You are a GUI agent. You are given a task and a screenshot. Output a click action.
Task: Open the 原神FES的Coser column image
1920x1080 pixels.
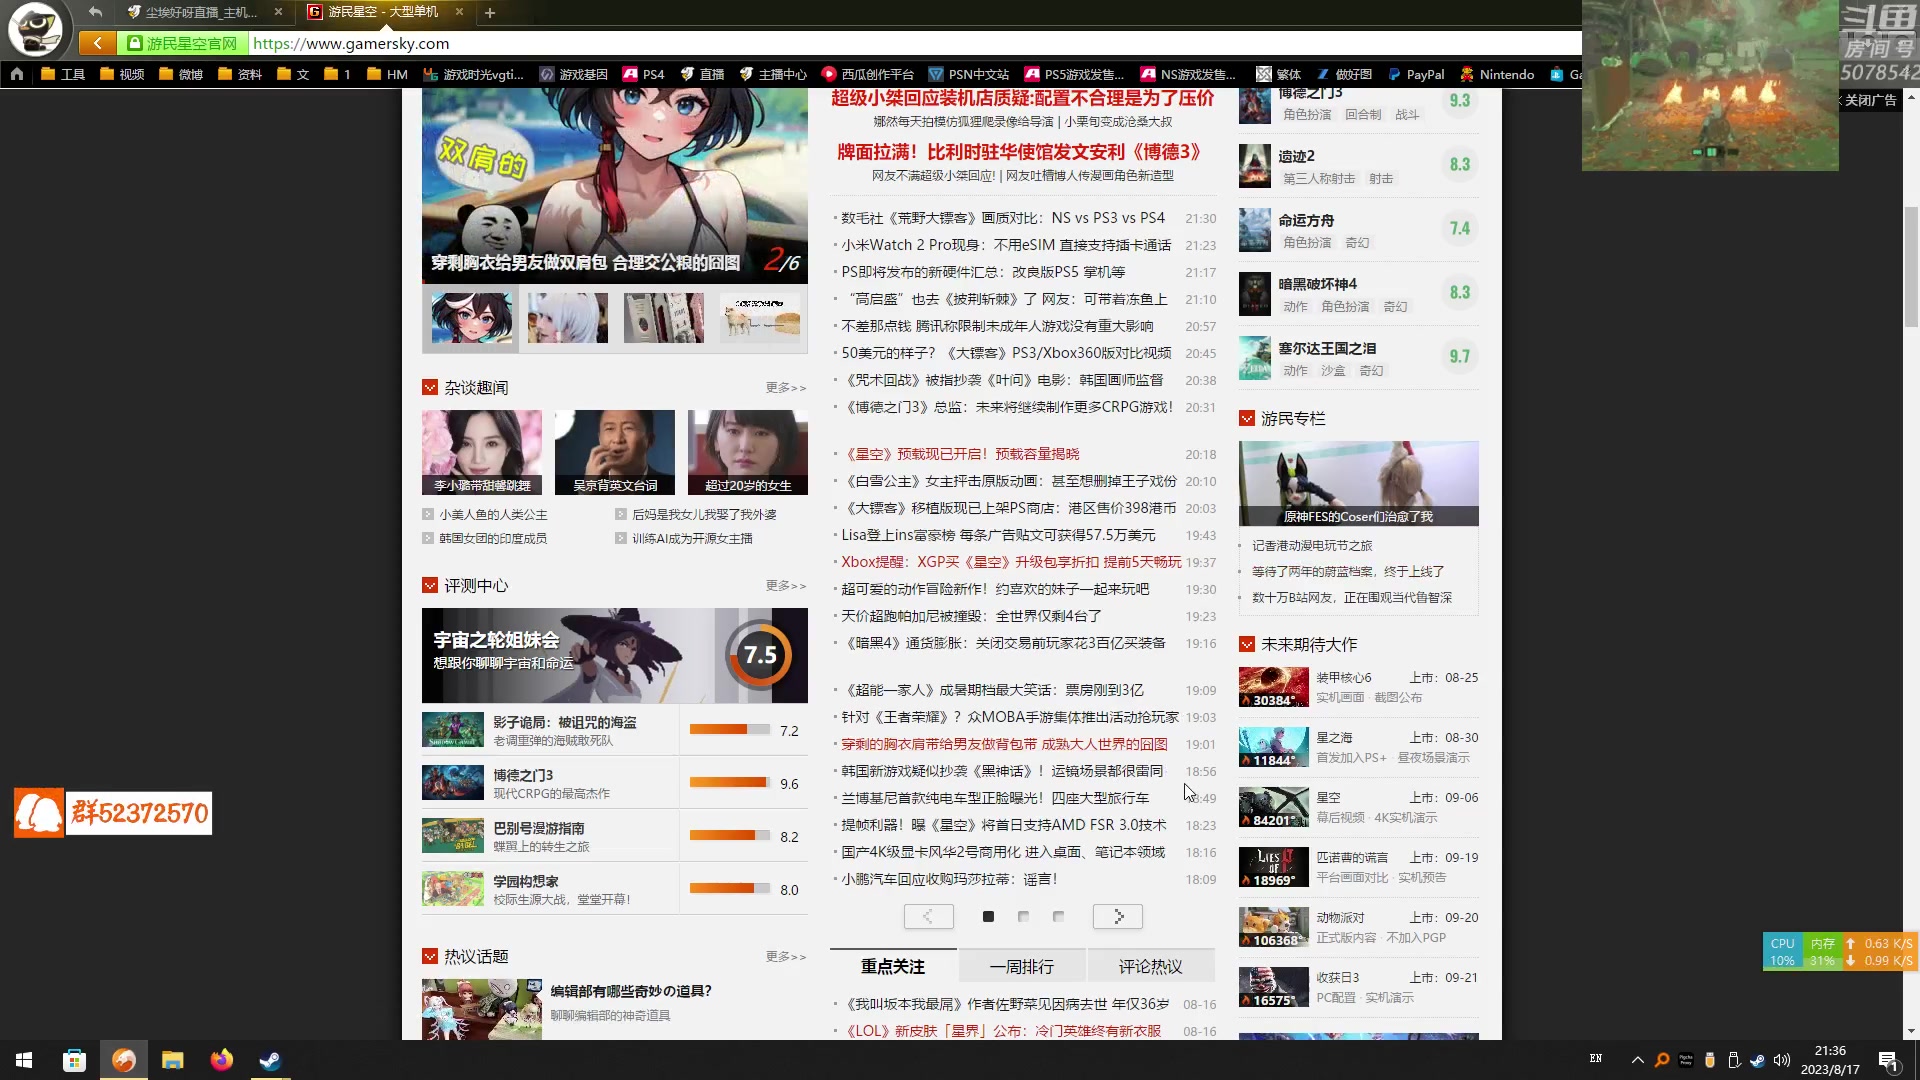click(1358, 483)
